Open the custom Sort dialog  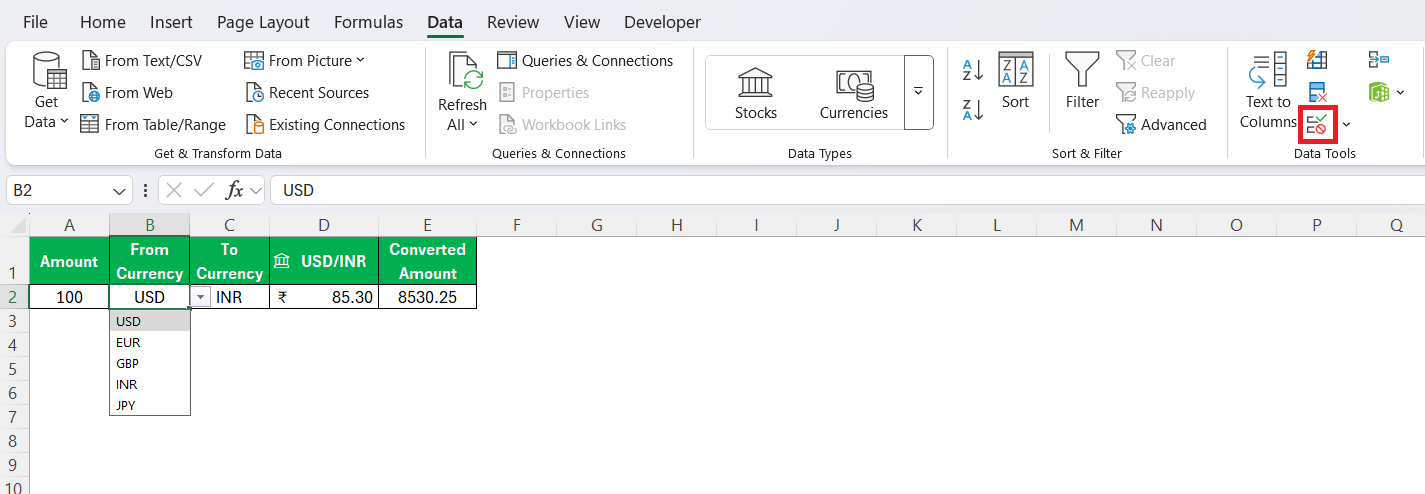click(1015, 80)
